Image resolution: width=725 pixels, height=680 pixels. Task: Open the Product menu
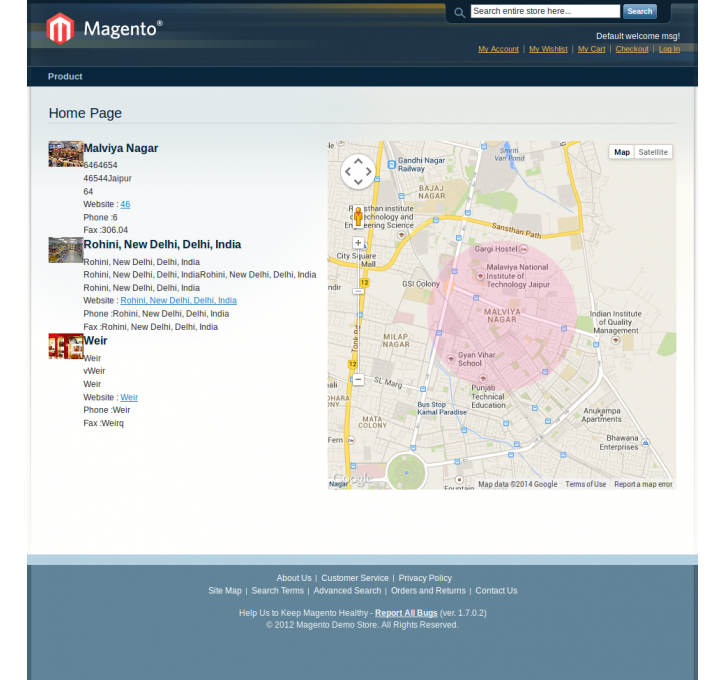tap(65, 77)
